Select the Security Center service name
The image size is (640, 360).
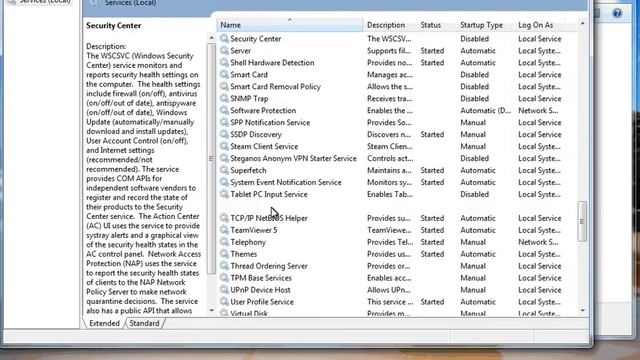click(256, 39)
